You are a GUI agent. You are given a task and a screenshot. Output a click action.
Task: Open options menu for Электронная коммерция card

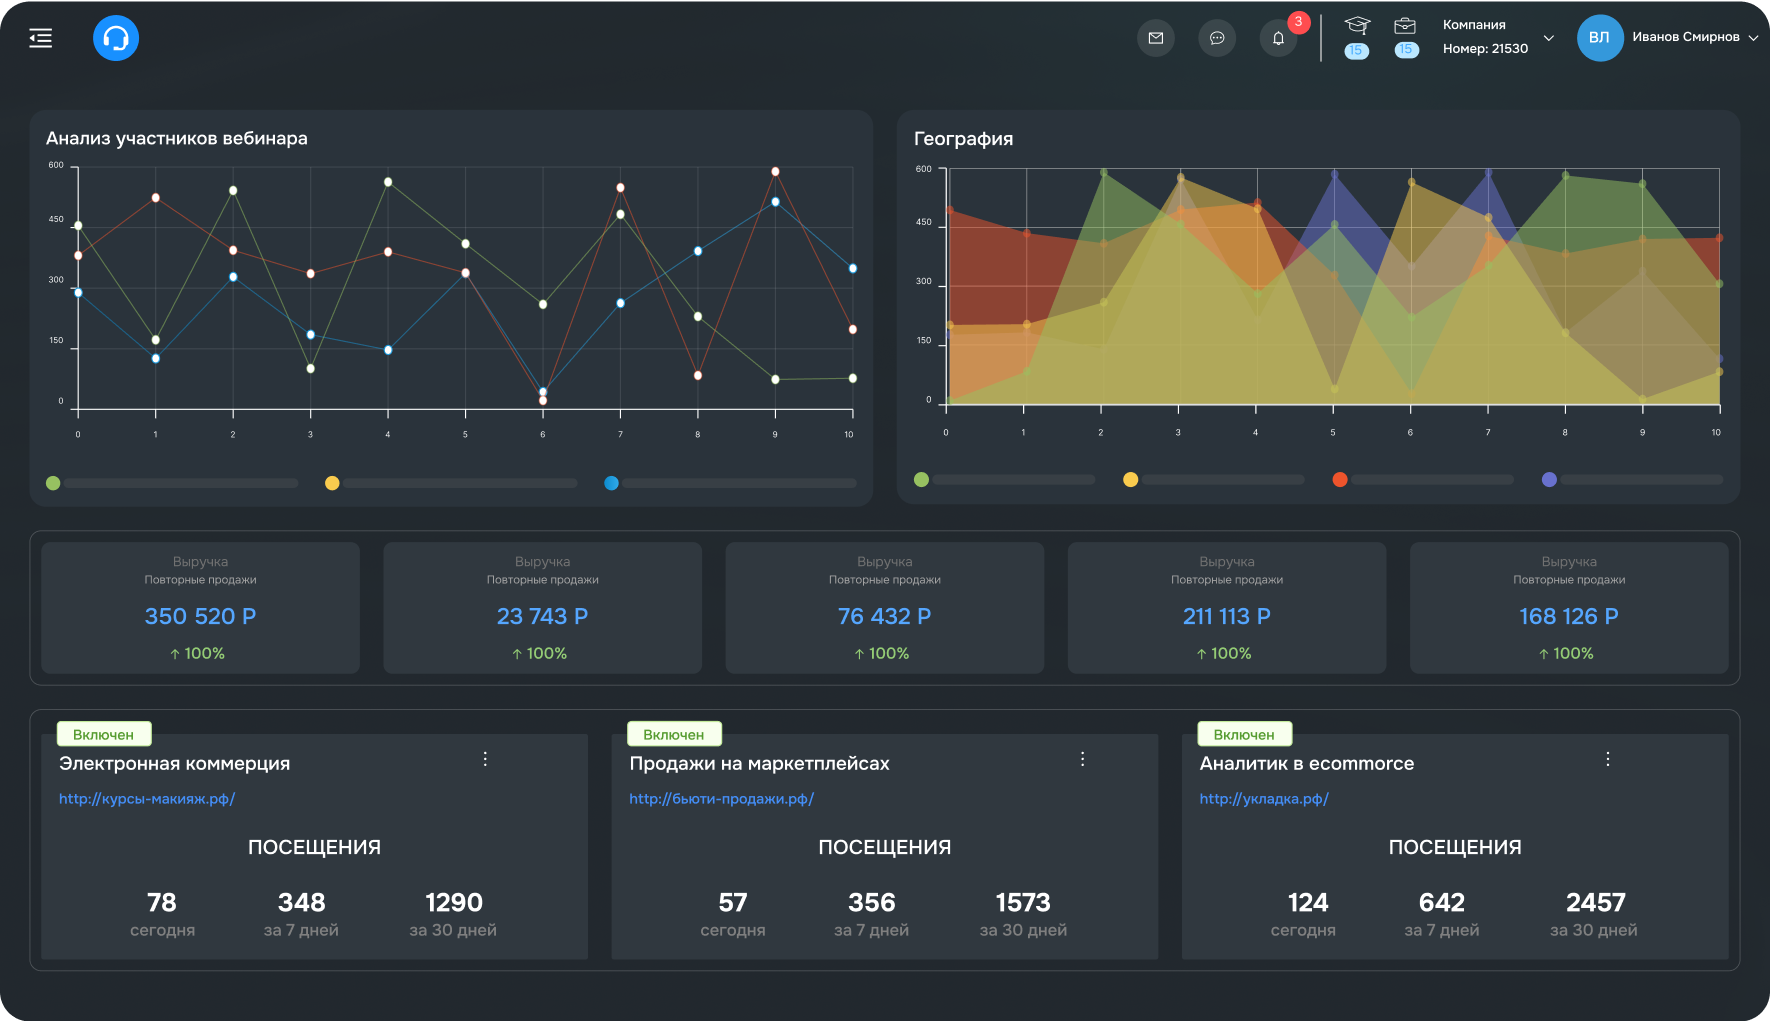(485, 759)
